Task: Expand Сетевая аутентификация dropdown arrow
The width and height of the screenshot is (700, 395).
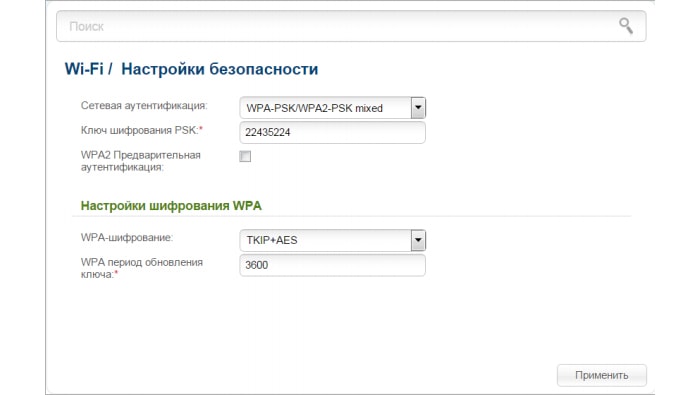Action: [418, 108]
